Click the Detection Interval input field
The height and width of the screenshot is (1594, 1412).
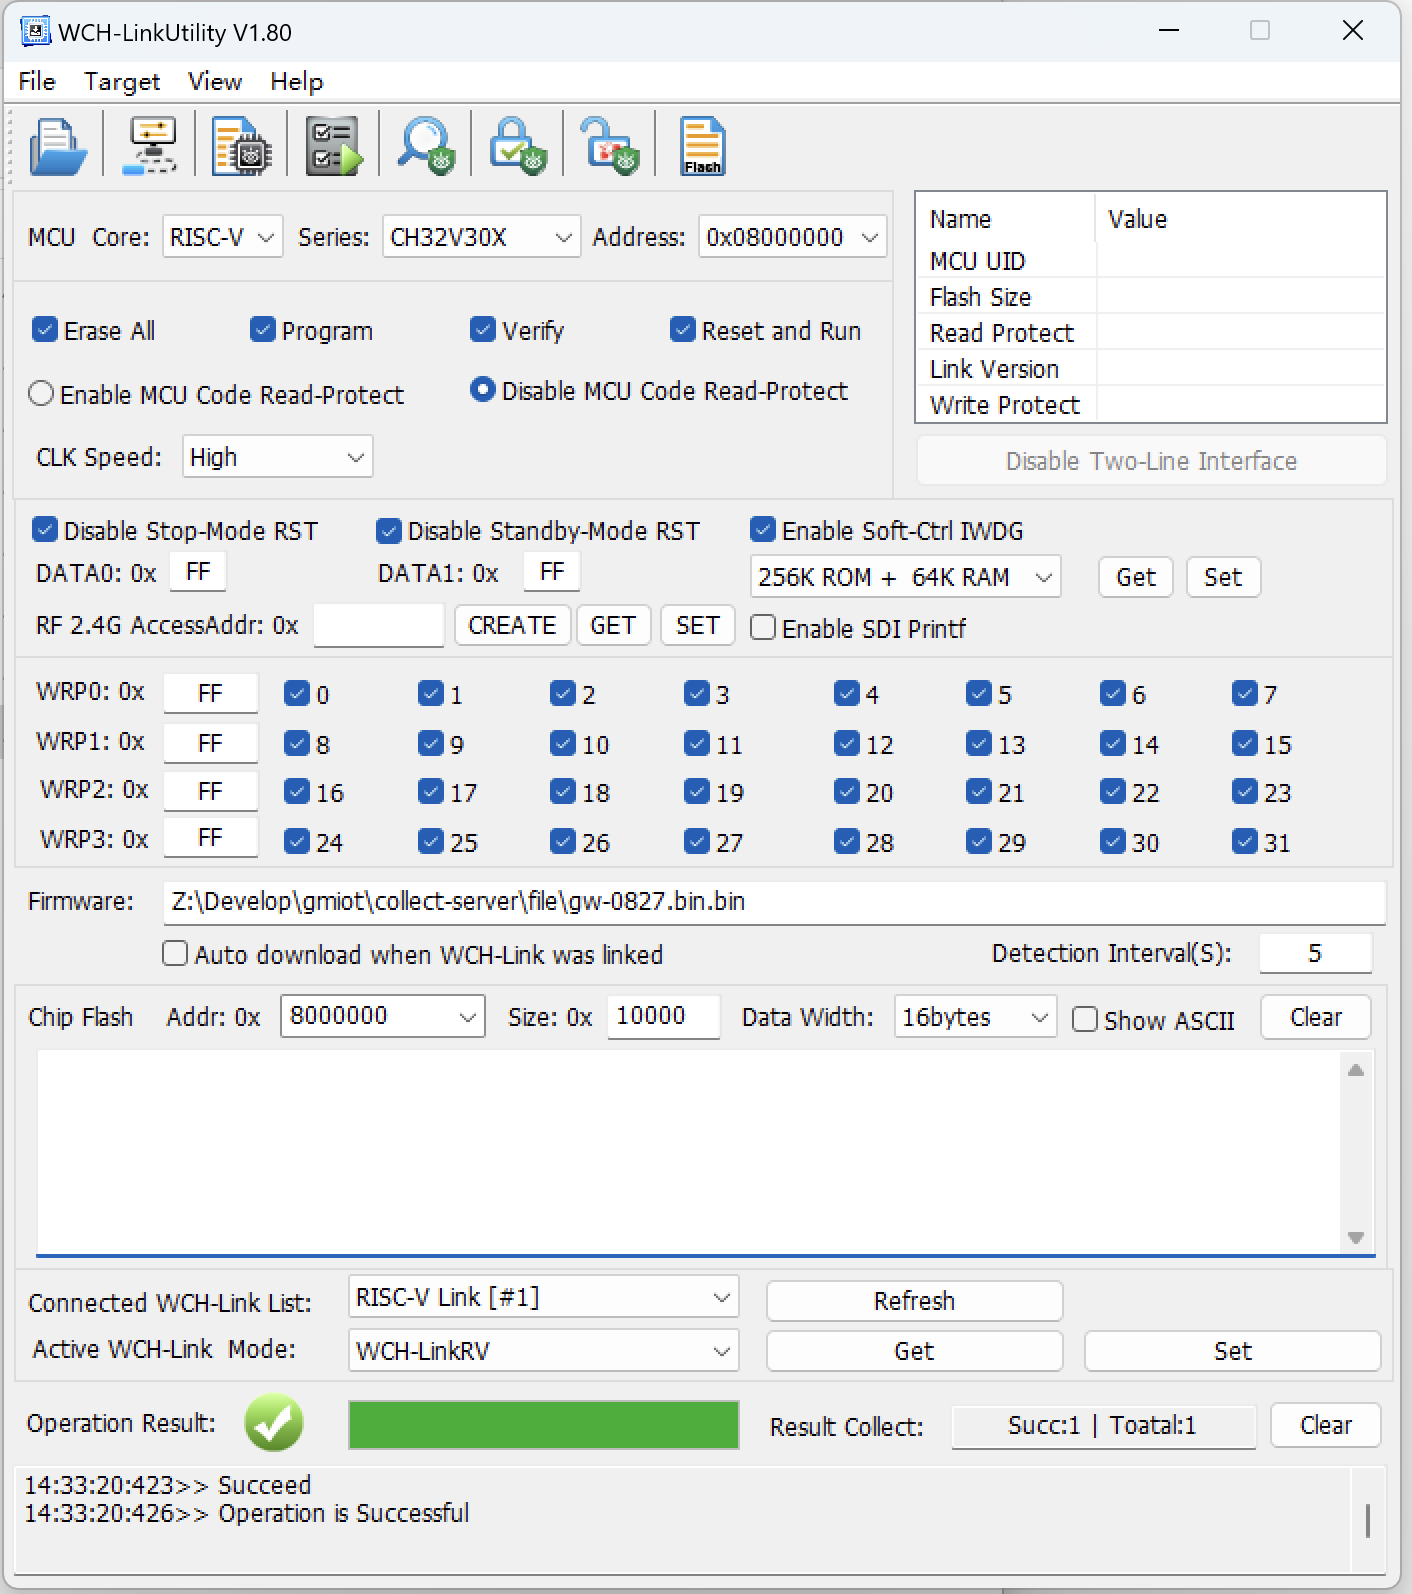click(1315, 953)
